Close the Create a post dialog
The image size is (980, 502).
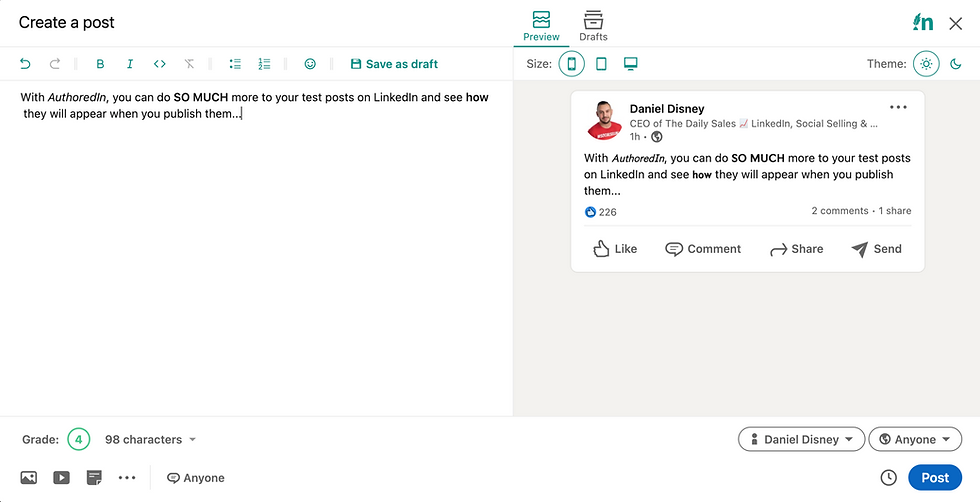tap(956, 24)
